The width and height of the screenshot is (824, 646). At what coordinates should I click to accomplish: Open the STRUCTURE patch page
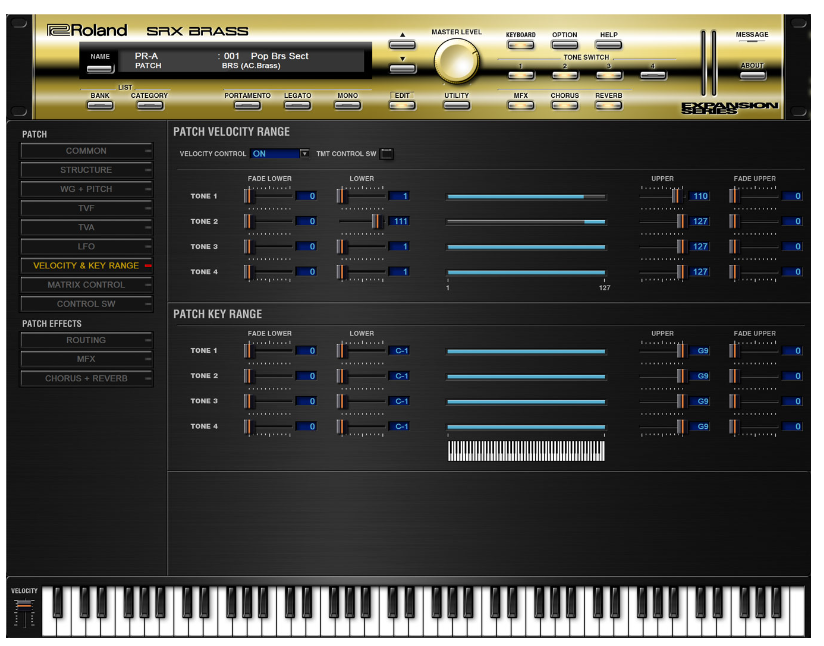(x=87, y=170)
